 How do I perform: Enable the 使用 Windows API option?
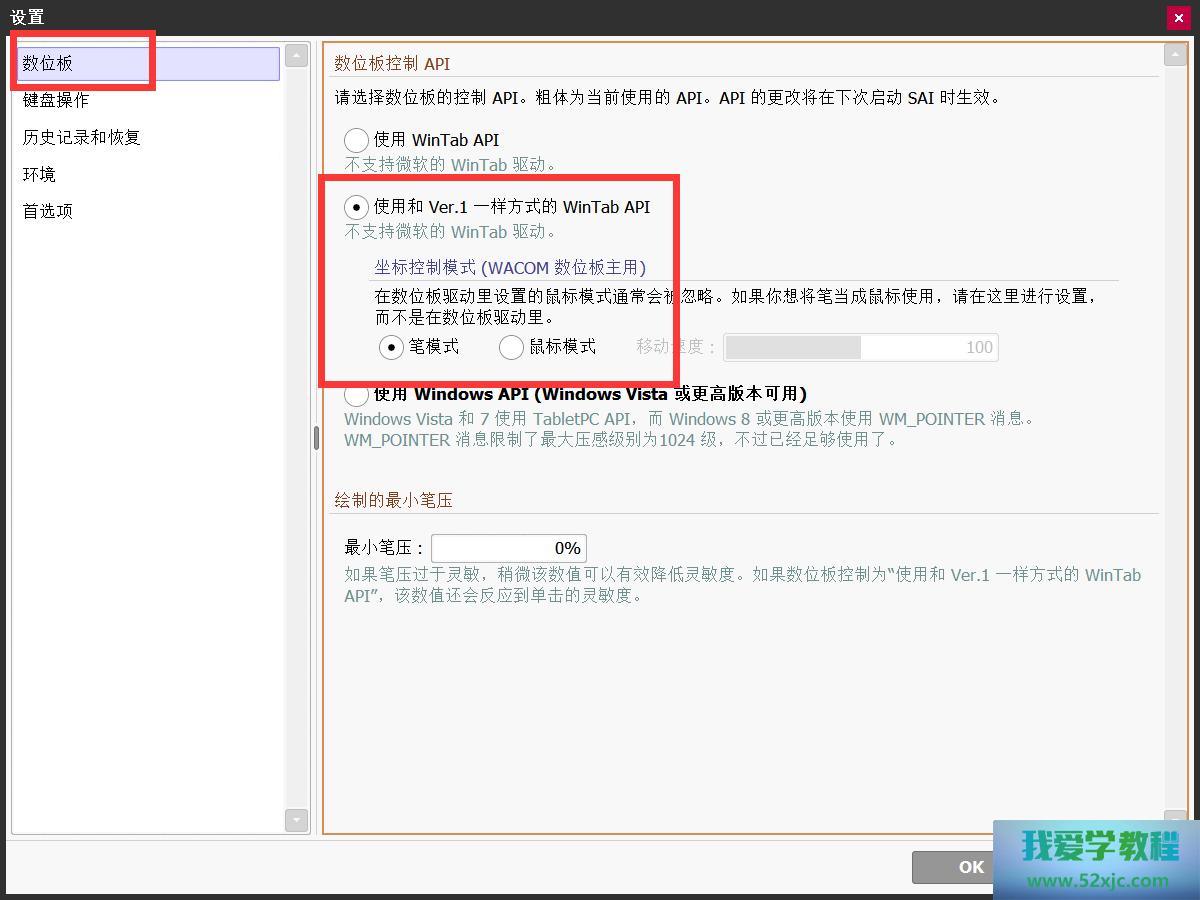point(356,394)
